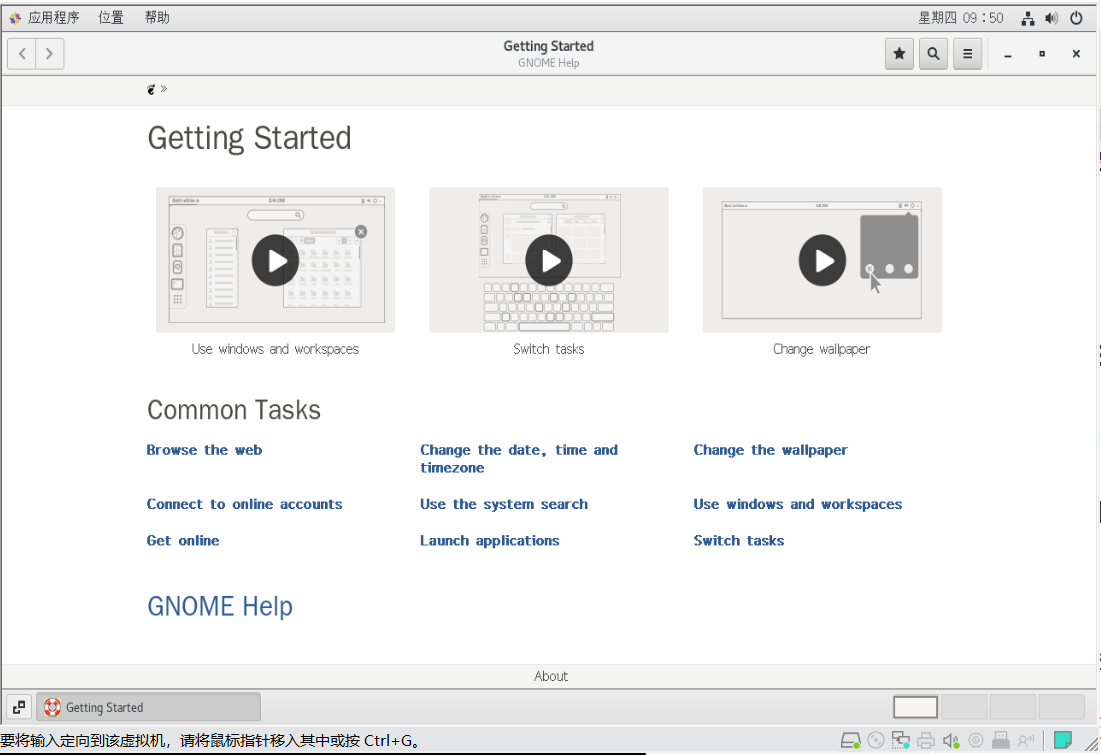Click the VM printer status icon

pyautogui.click(x=926, y=740)
